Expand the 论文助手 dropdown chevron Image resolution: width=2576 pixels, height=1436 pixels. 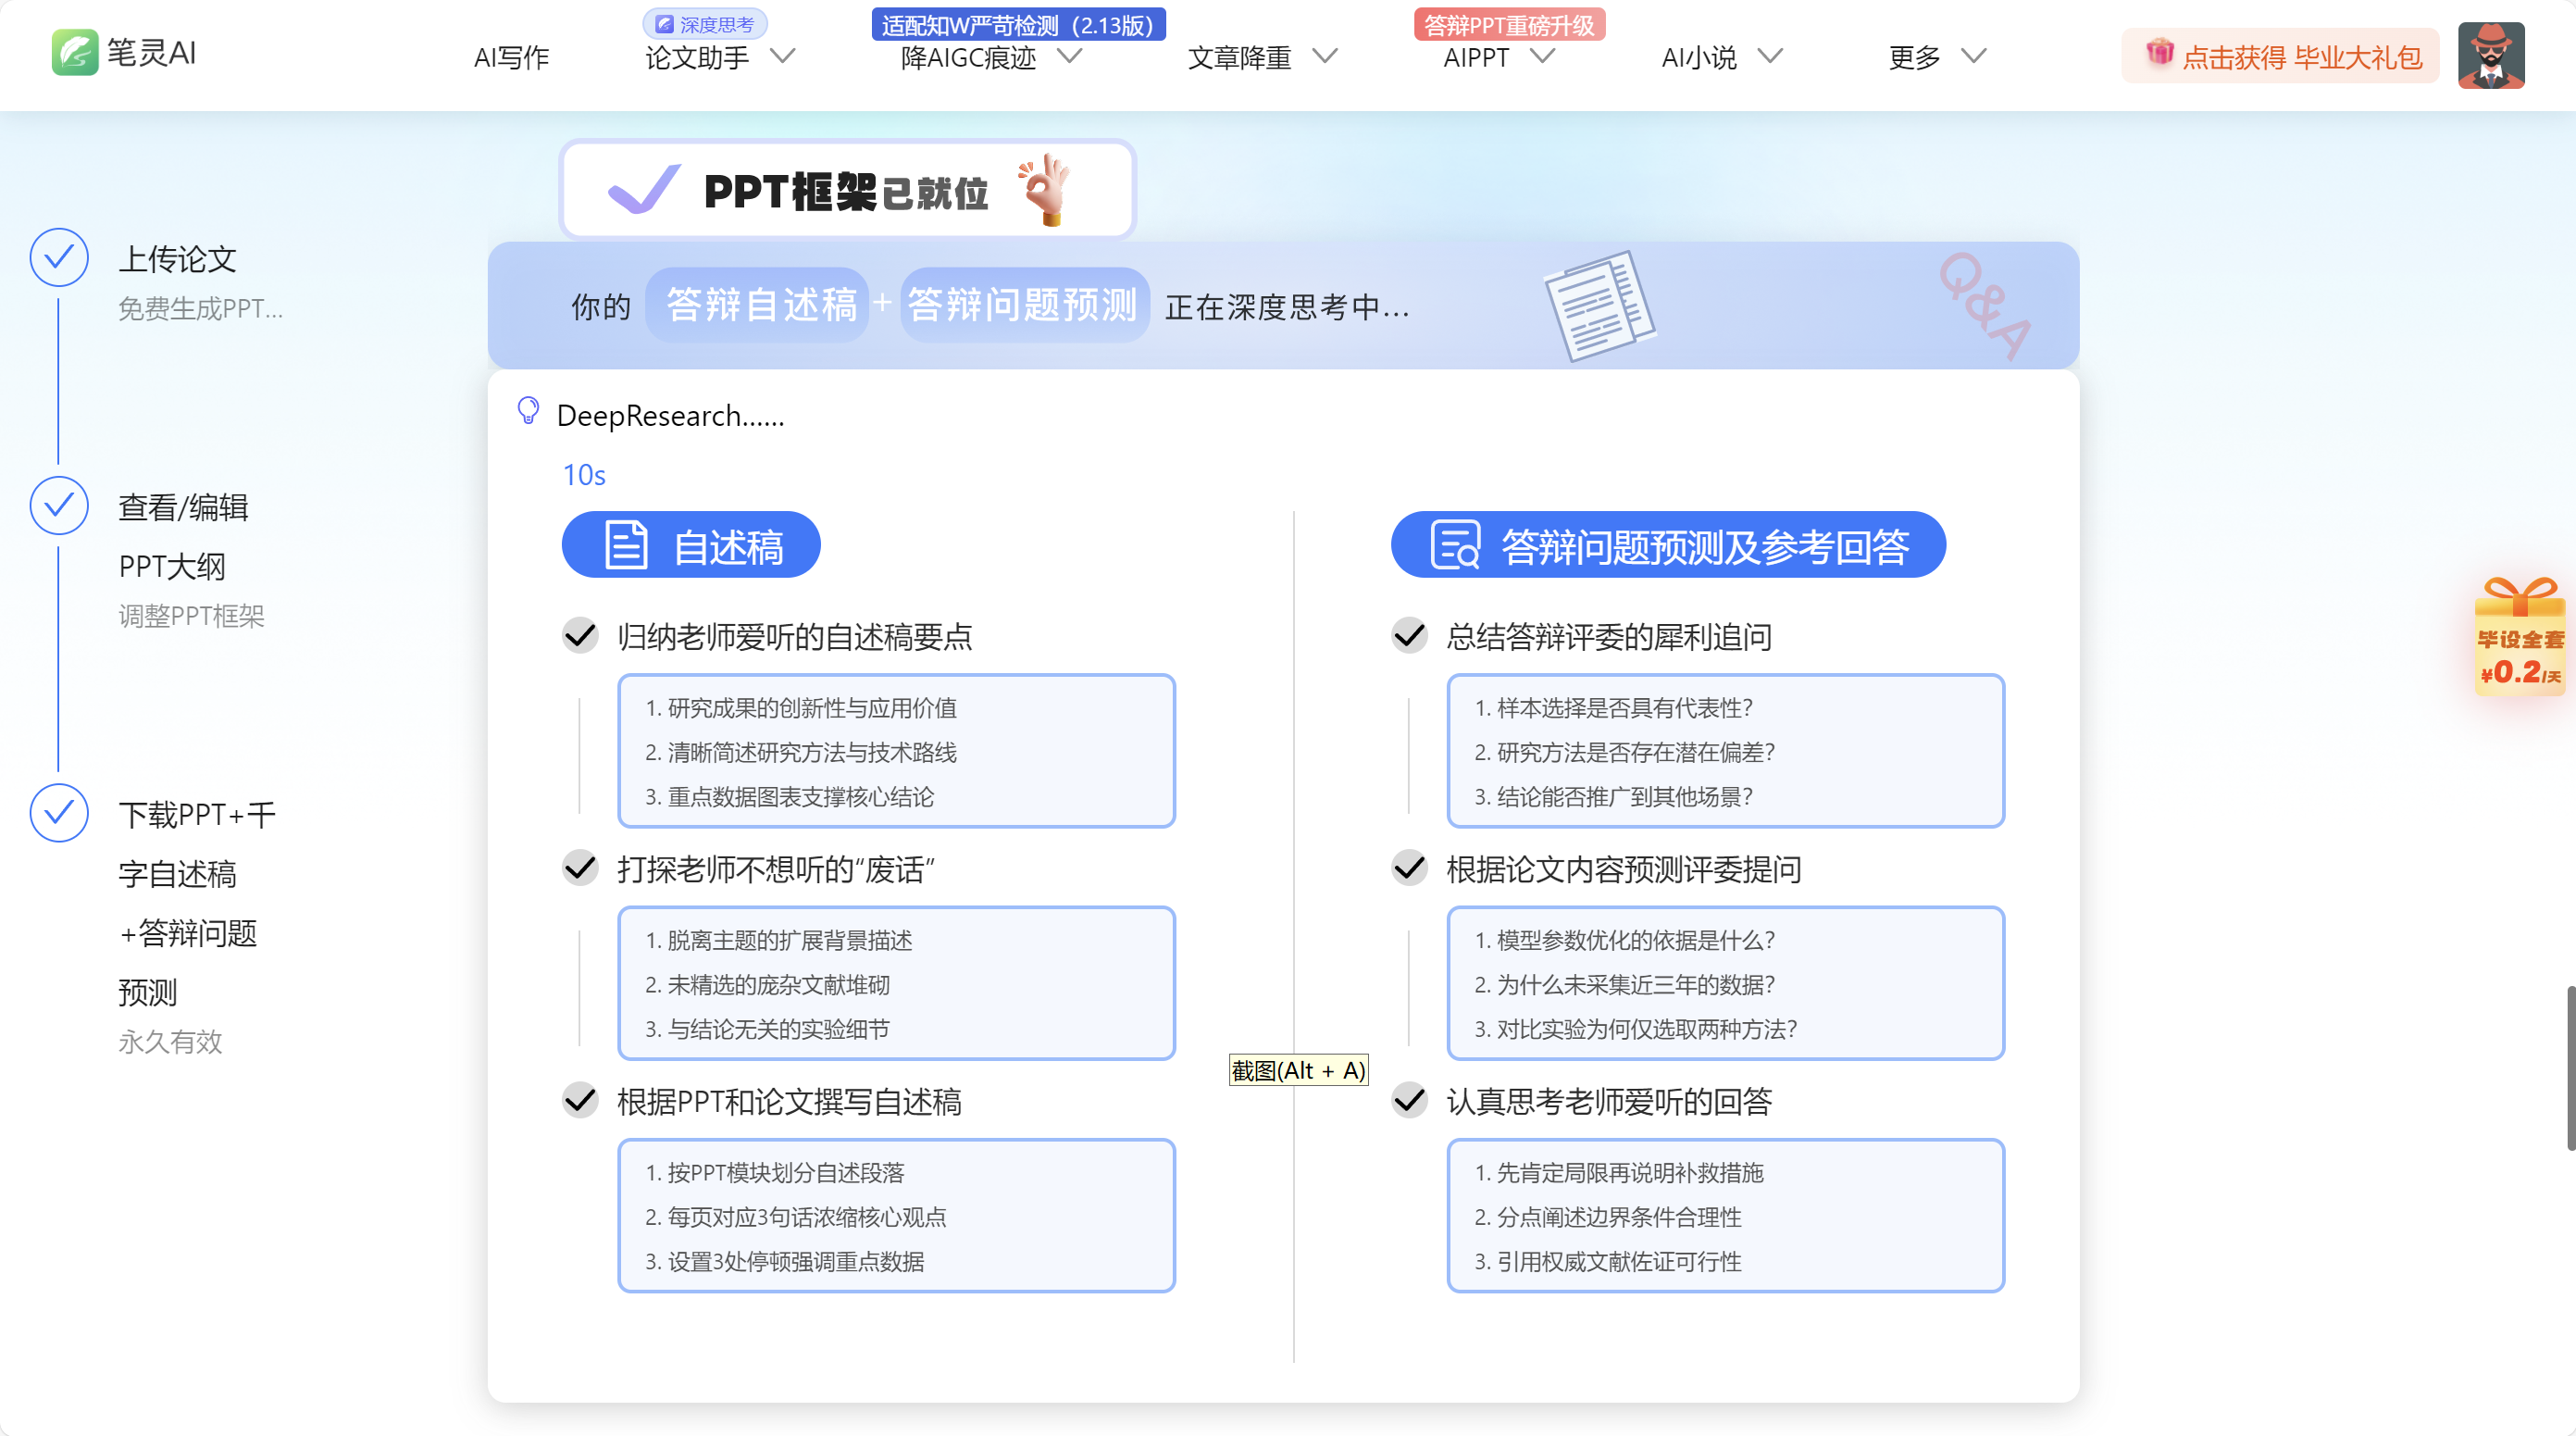783,57
